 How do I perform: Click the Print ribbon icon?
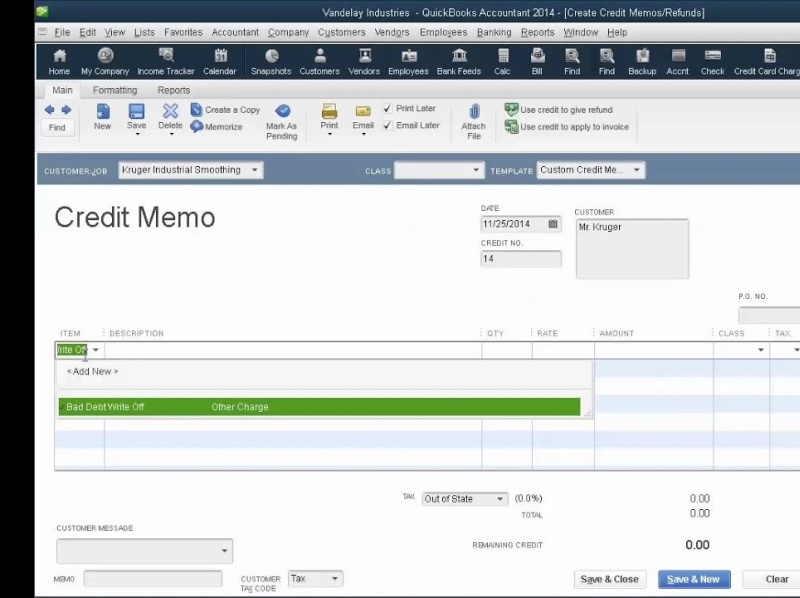(329, 117)
